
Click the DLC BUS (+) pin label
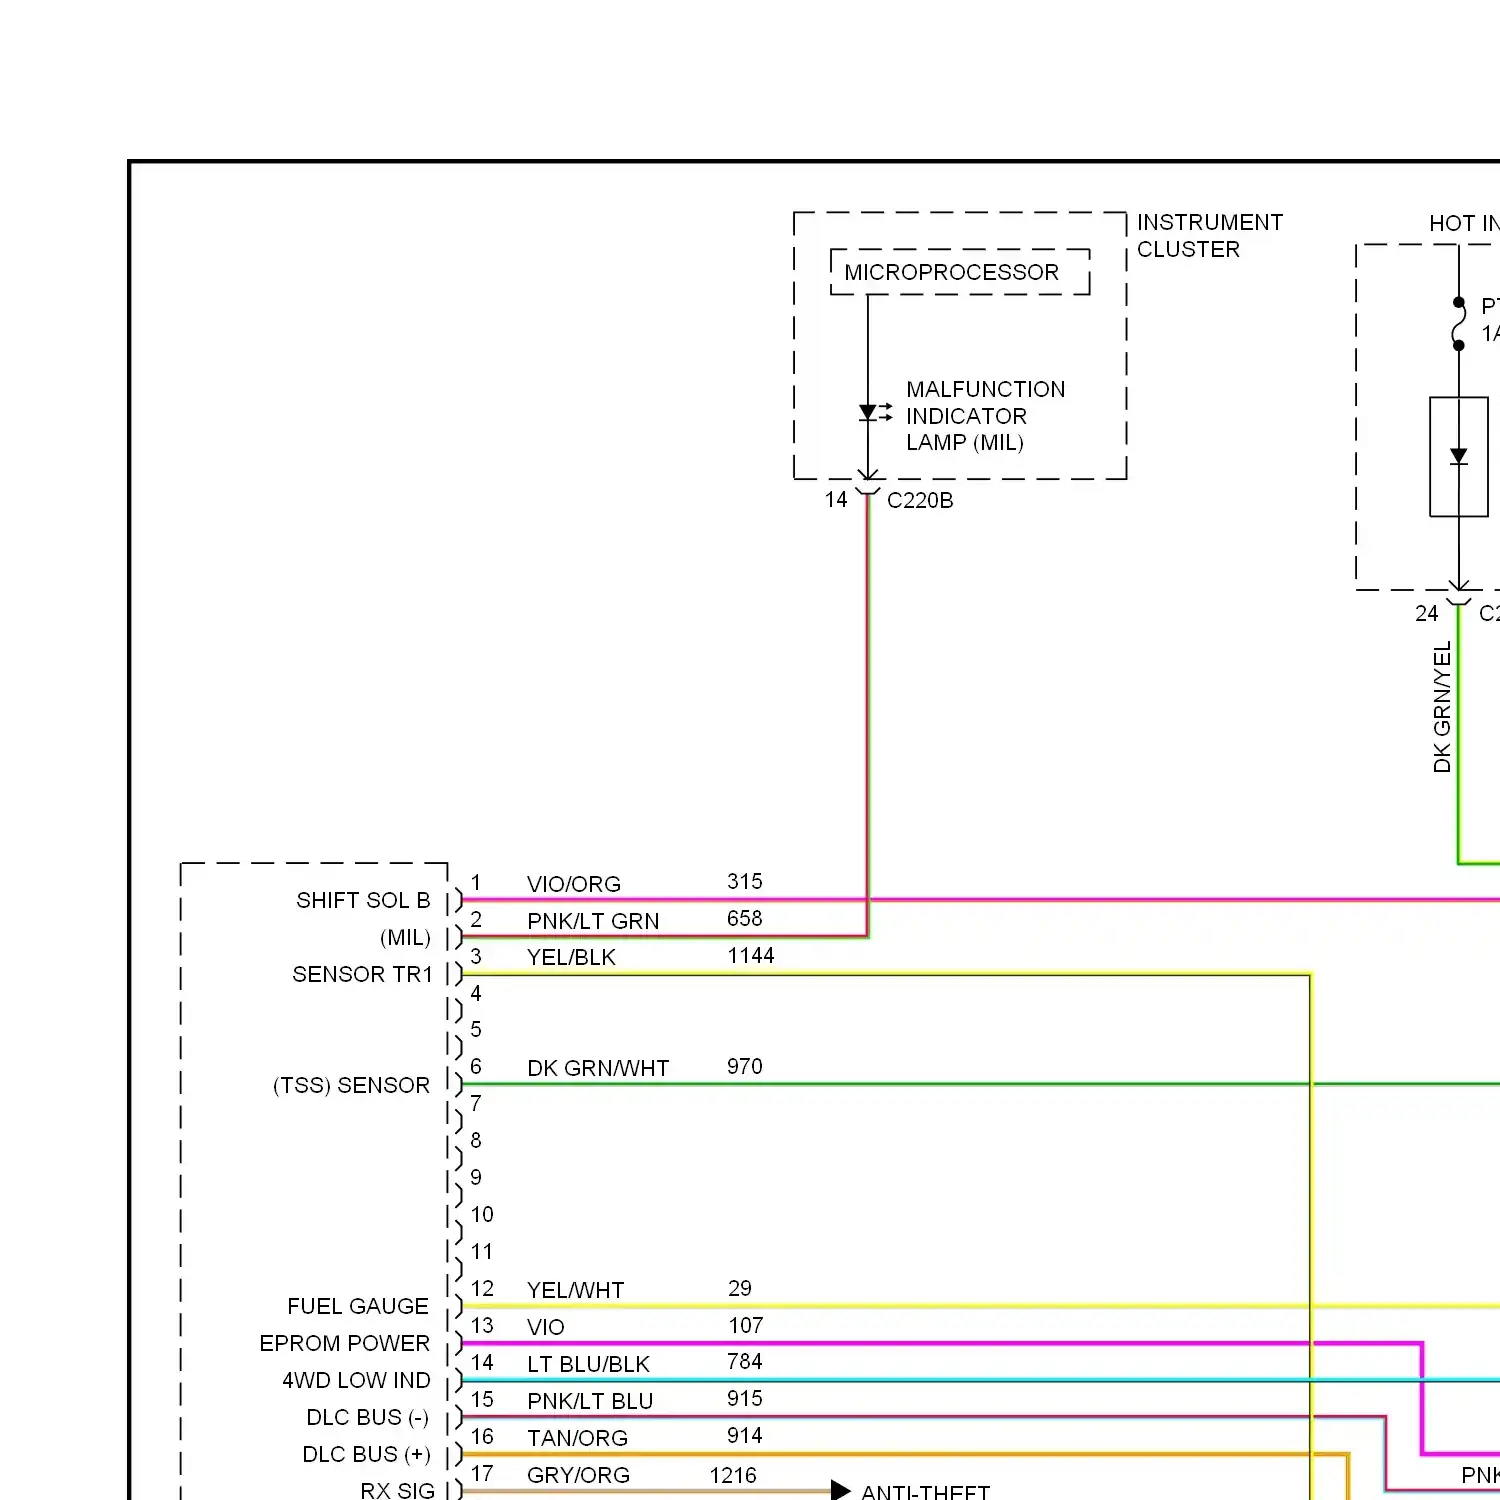click(x=366, y=1454)
